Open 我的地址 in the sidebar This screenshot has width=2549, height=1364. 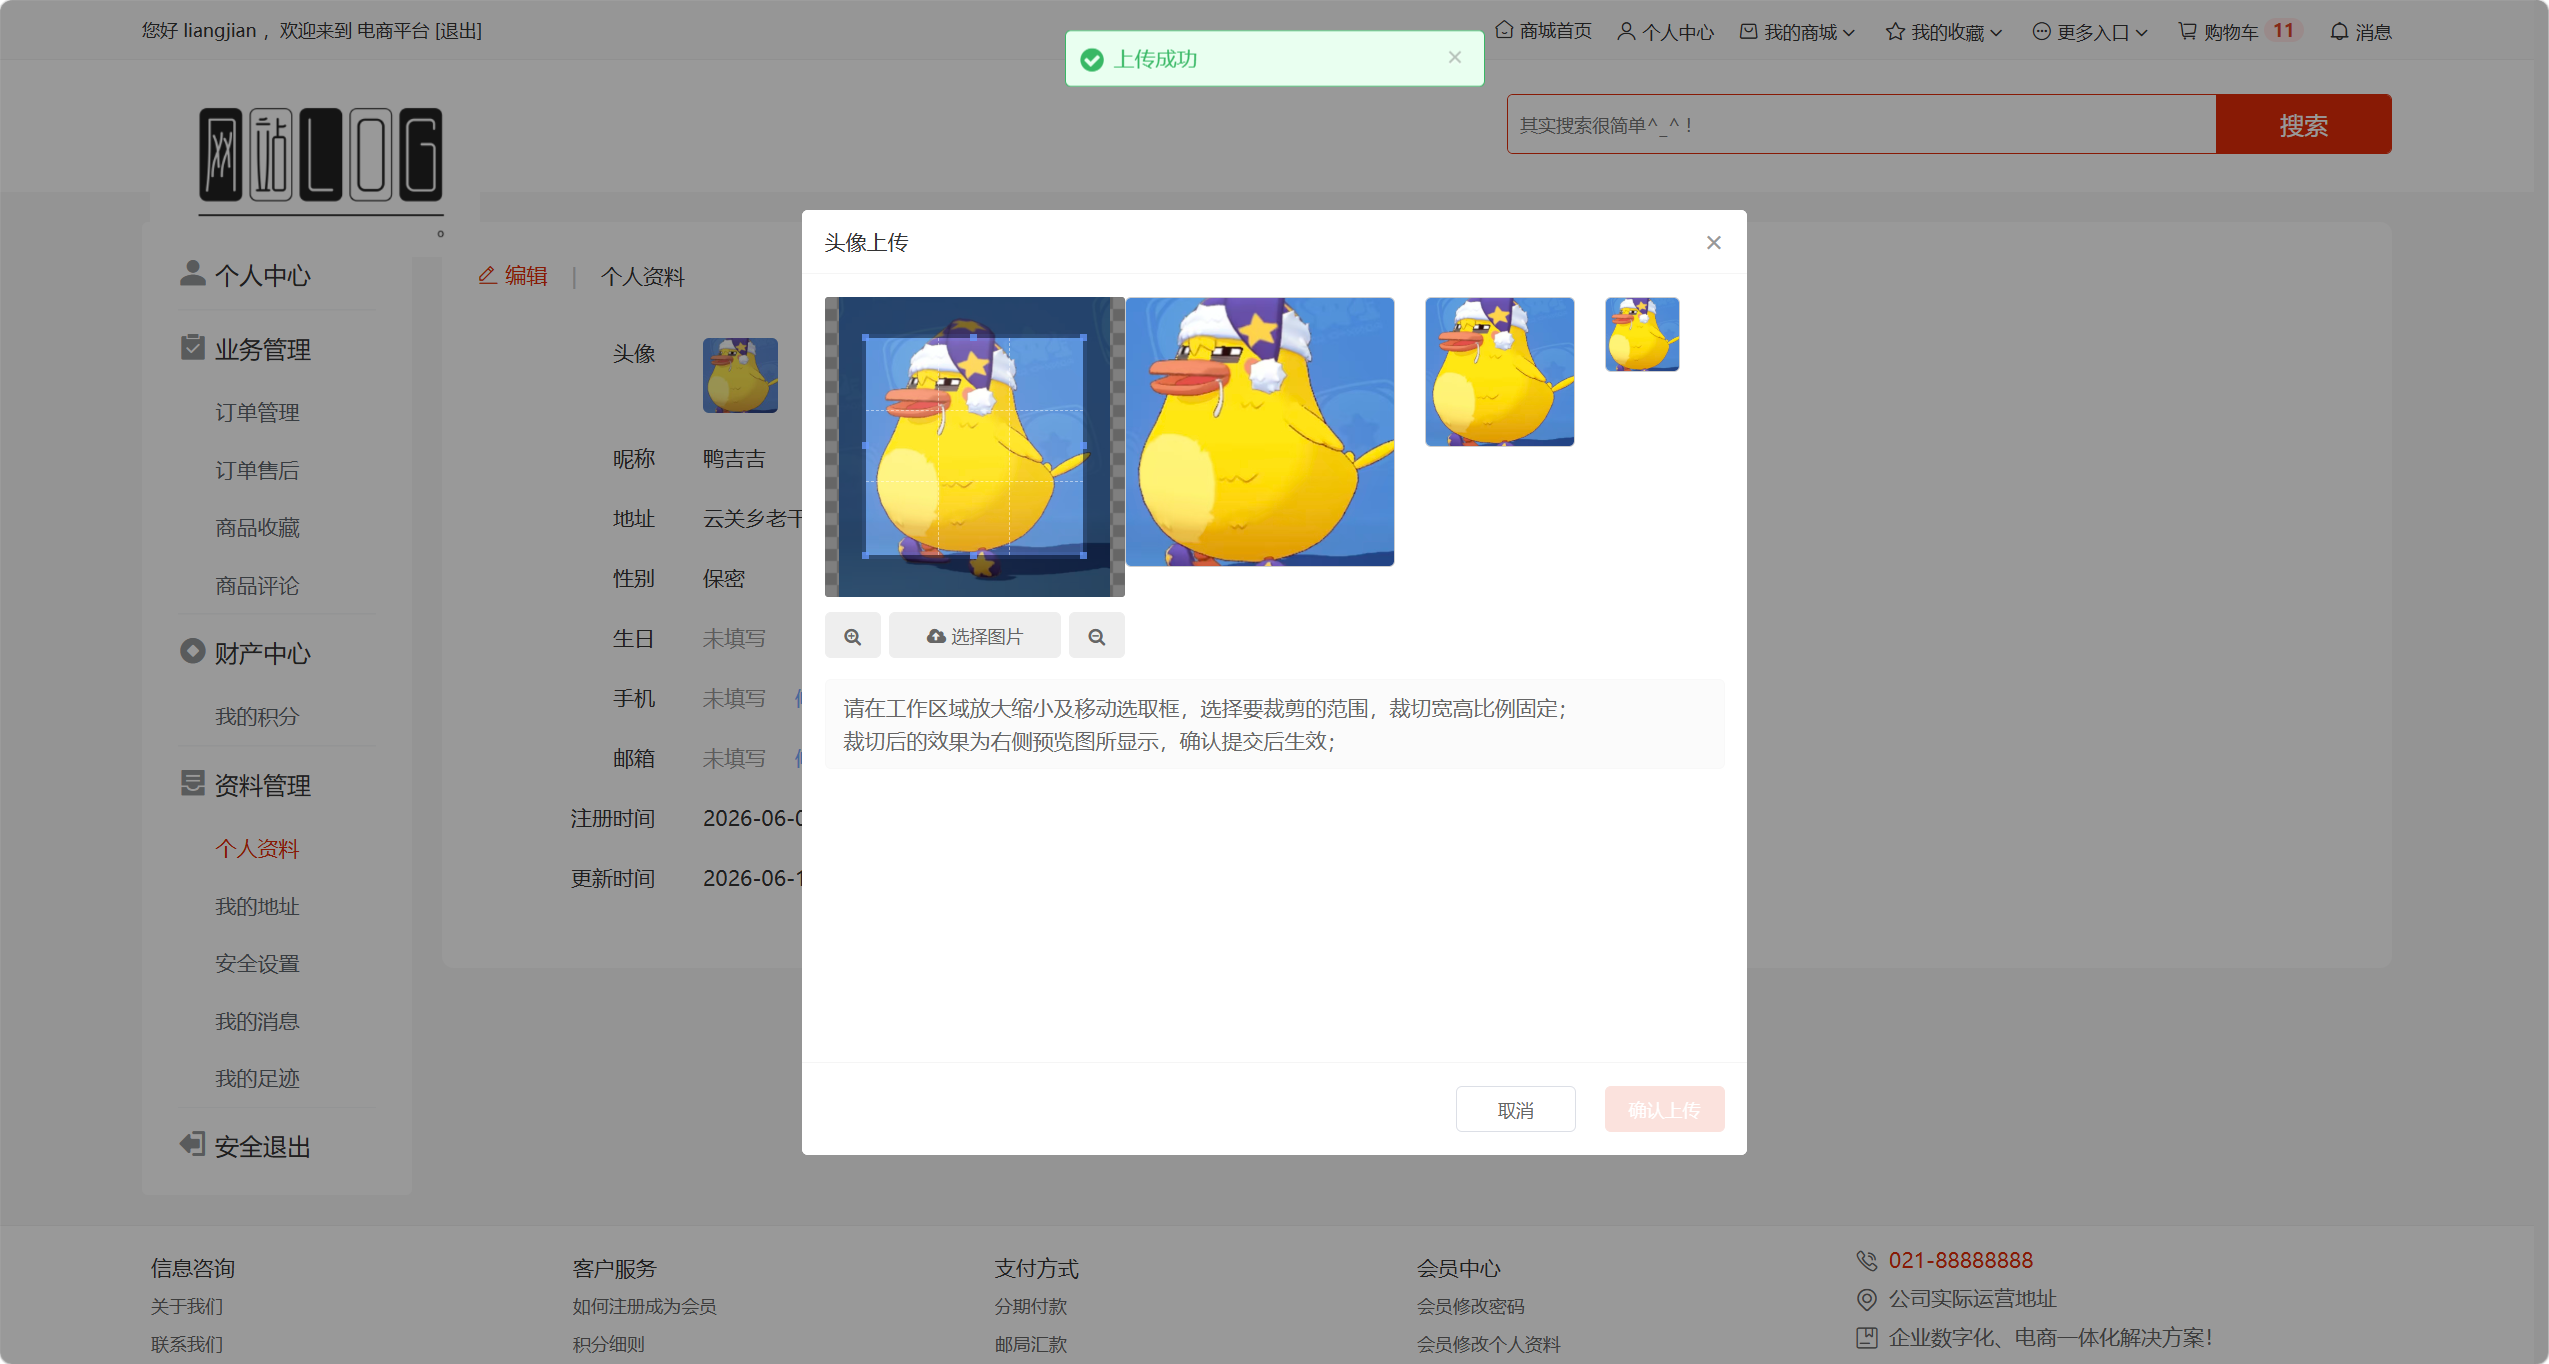(x=257, y=906)
